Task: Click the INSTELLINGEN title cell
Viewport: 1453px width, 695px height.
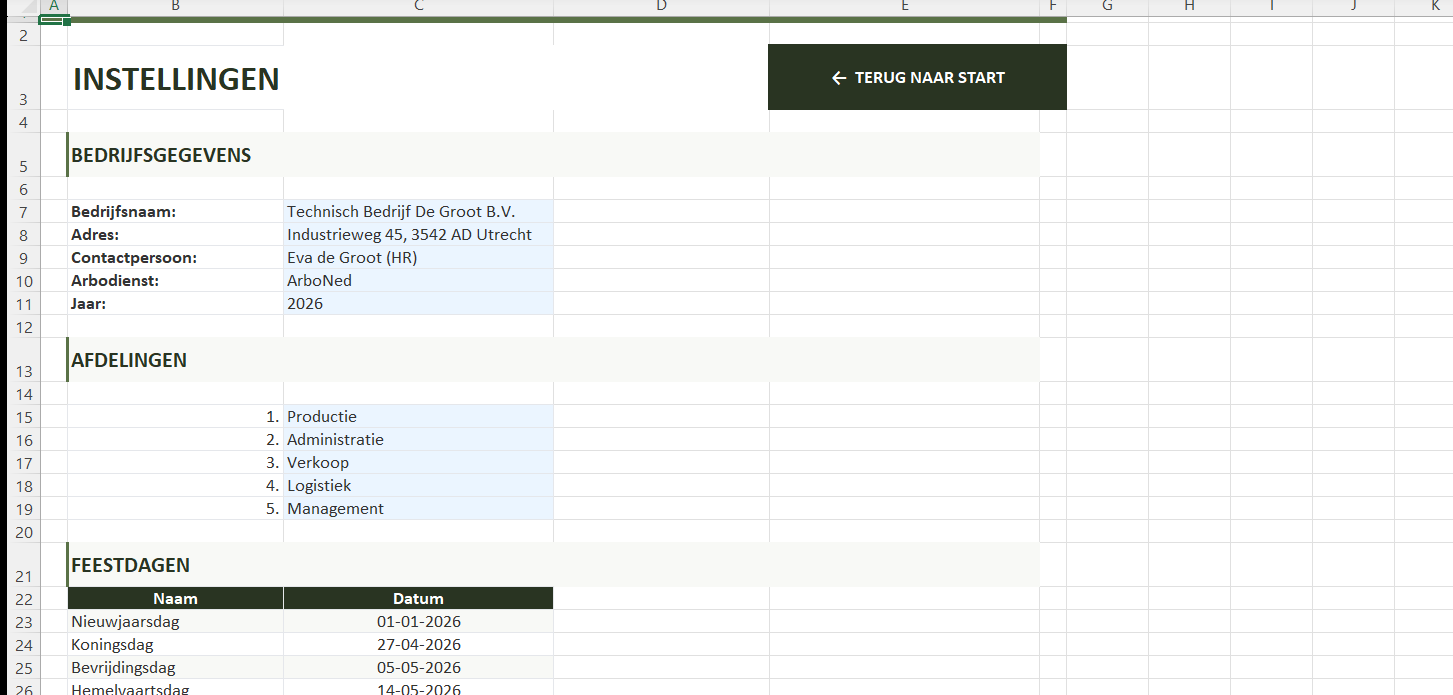Action: tap(176, 80)
